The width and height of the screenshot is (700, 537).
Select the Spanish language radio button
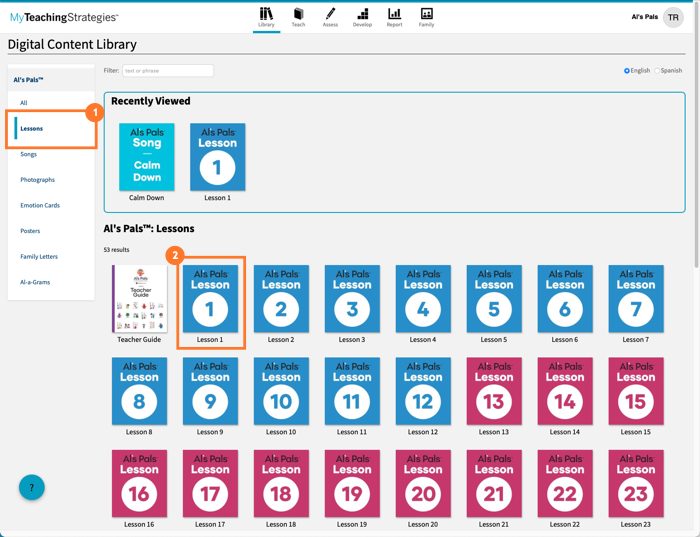point(657,71)
